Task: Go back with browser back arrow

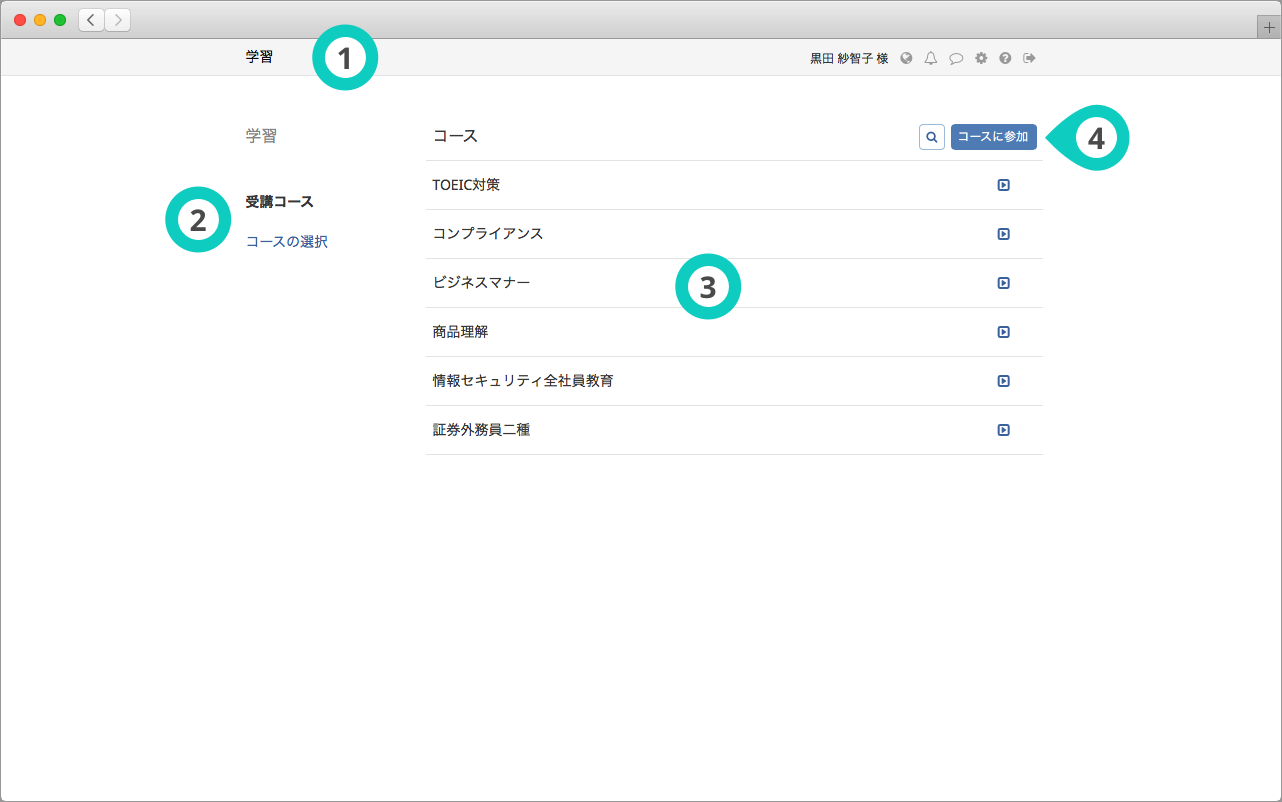Action: (91, 20)
